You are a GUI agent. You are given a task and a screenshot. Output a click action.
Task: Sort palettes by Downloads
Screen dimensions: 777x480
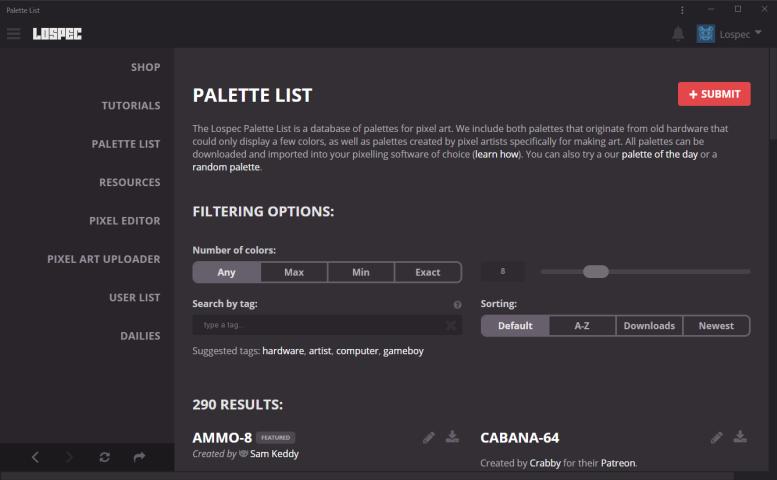click(x=649, y=326)
